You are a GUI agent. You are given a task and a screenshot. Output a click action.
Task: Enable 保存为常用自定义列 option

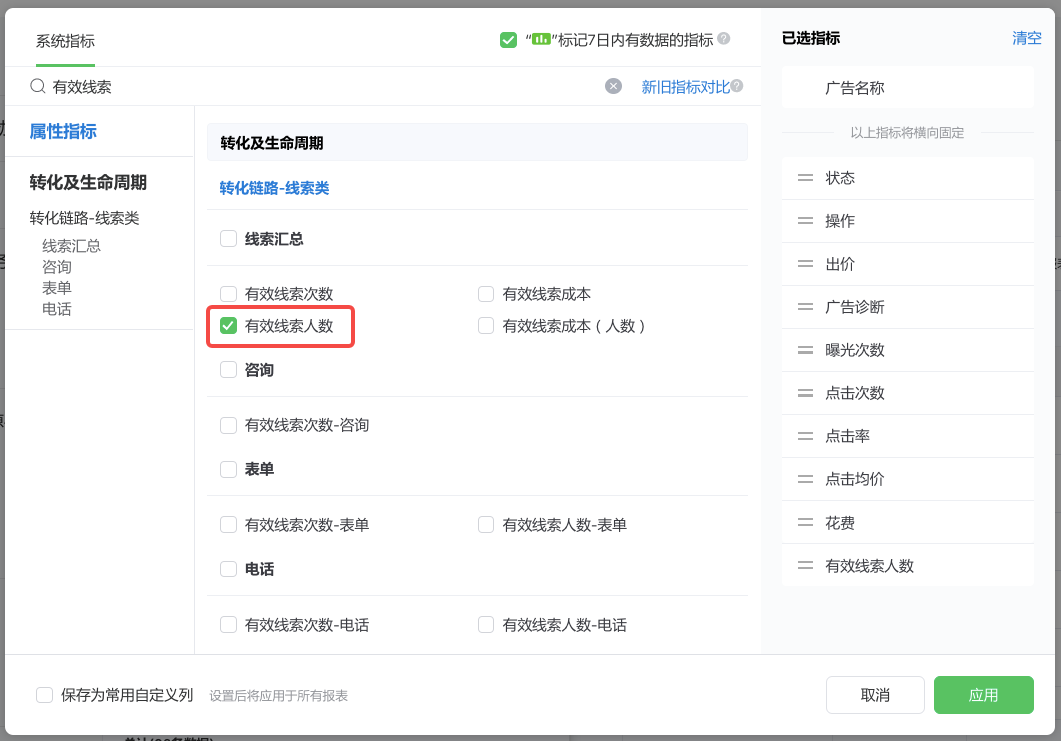tap(44, 694)
